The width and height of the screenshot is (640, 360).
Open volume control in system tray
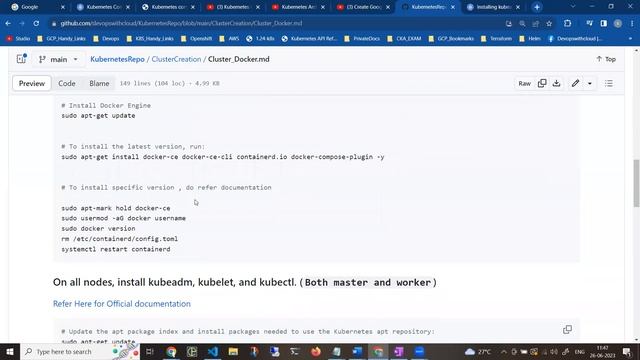pyautogui.click(x=554, y=351)
